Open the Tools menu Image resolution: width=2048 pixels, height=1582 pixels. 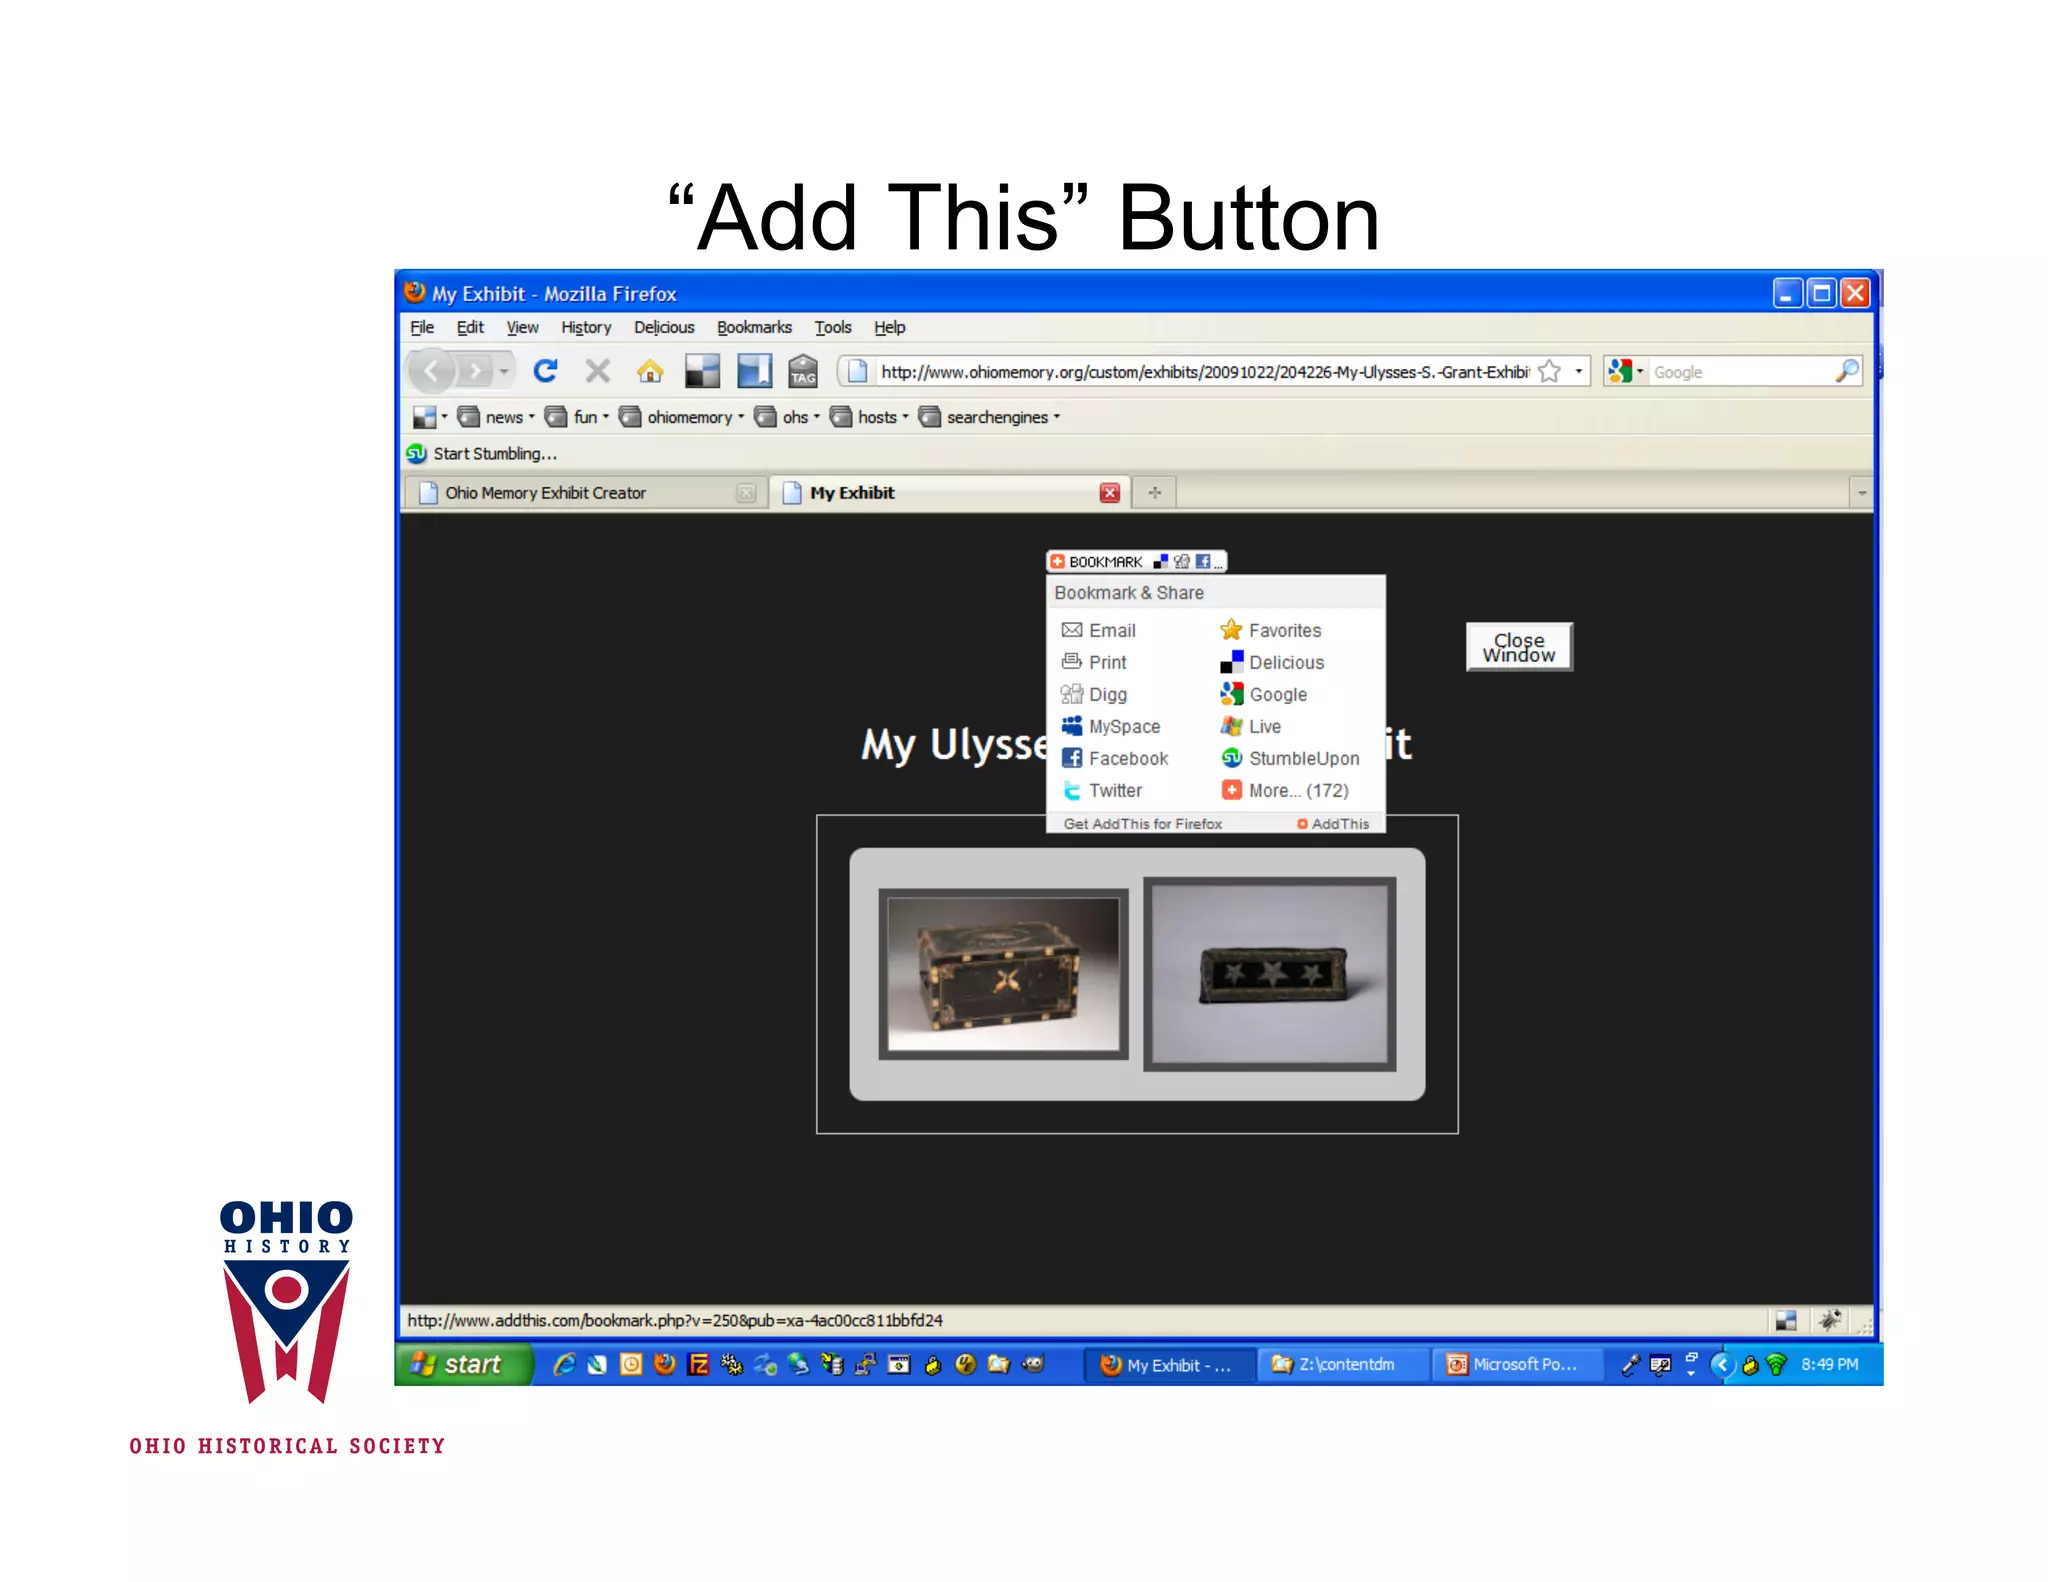click(x=833, y=327)
